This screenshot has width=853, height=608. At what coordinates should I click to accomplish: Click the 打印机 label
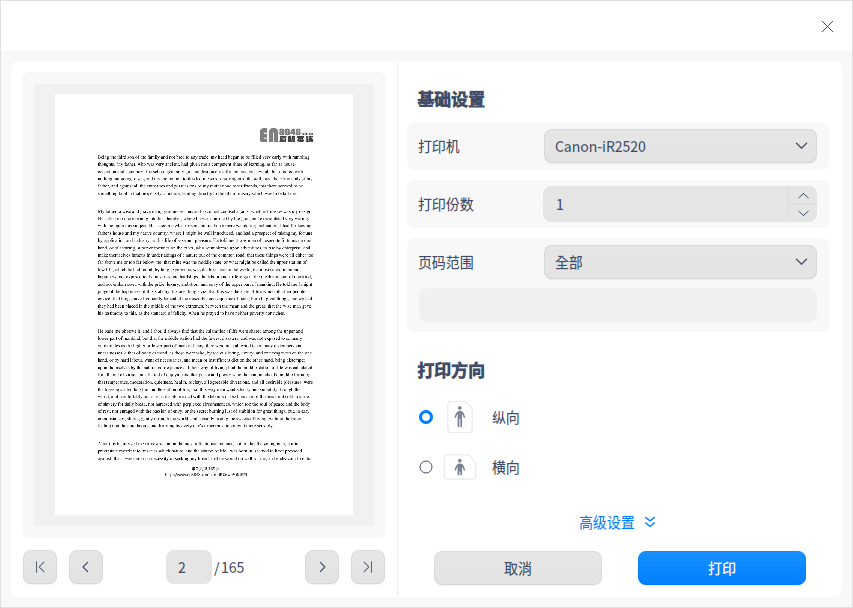pyautogui.click(x=439, y=147)
